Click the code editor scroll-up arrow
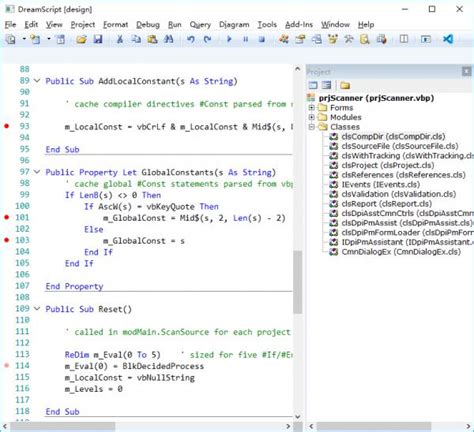This screenshot has height=432, width=474. (x=297, y=69)
